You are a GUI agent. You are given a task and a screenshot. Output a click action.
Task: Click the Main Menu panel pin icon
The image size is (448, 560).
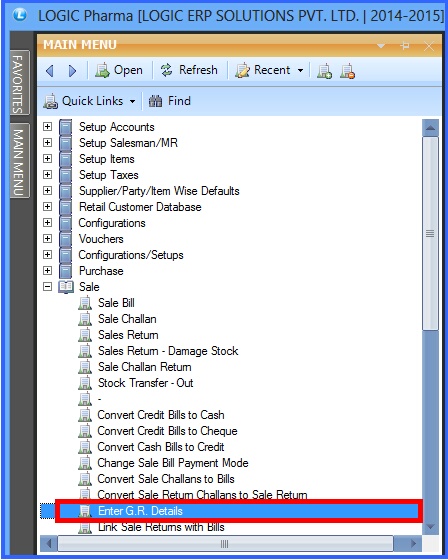(x=405, y=45)
